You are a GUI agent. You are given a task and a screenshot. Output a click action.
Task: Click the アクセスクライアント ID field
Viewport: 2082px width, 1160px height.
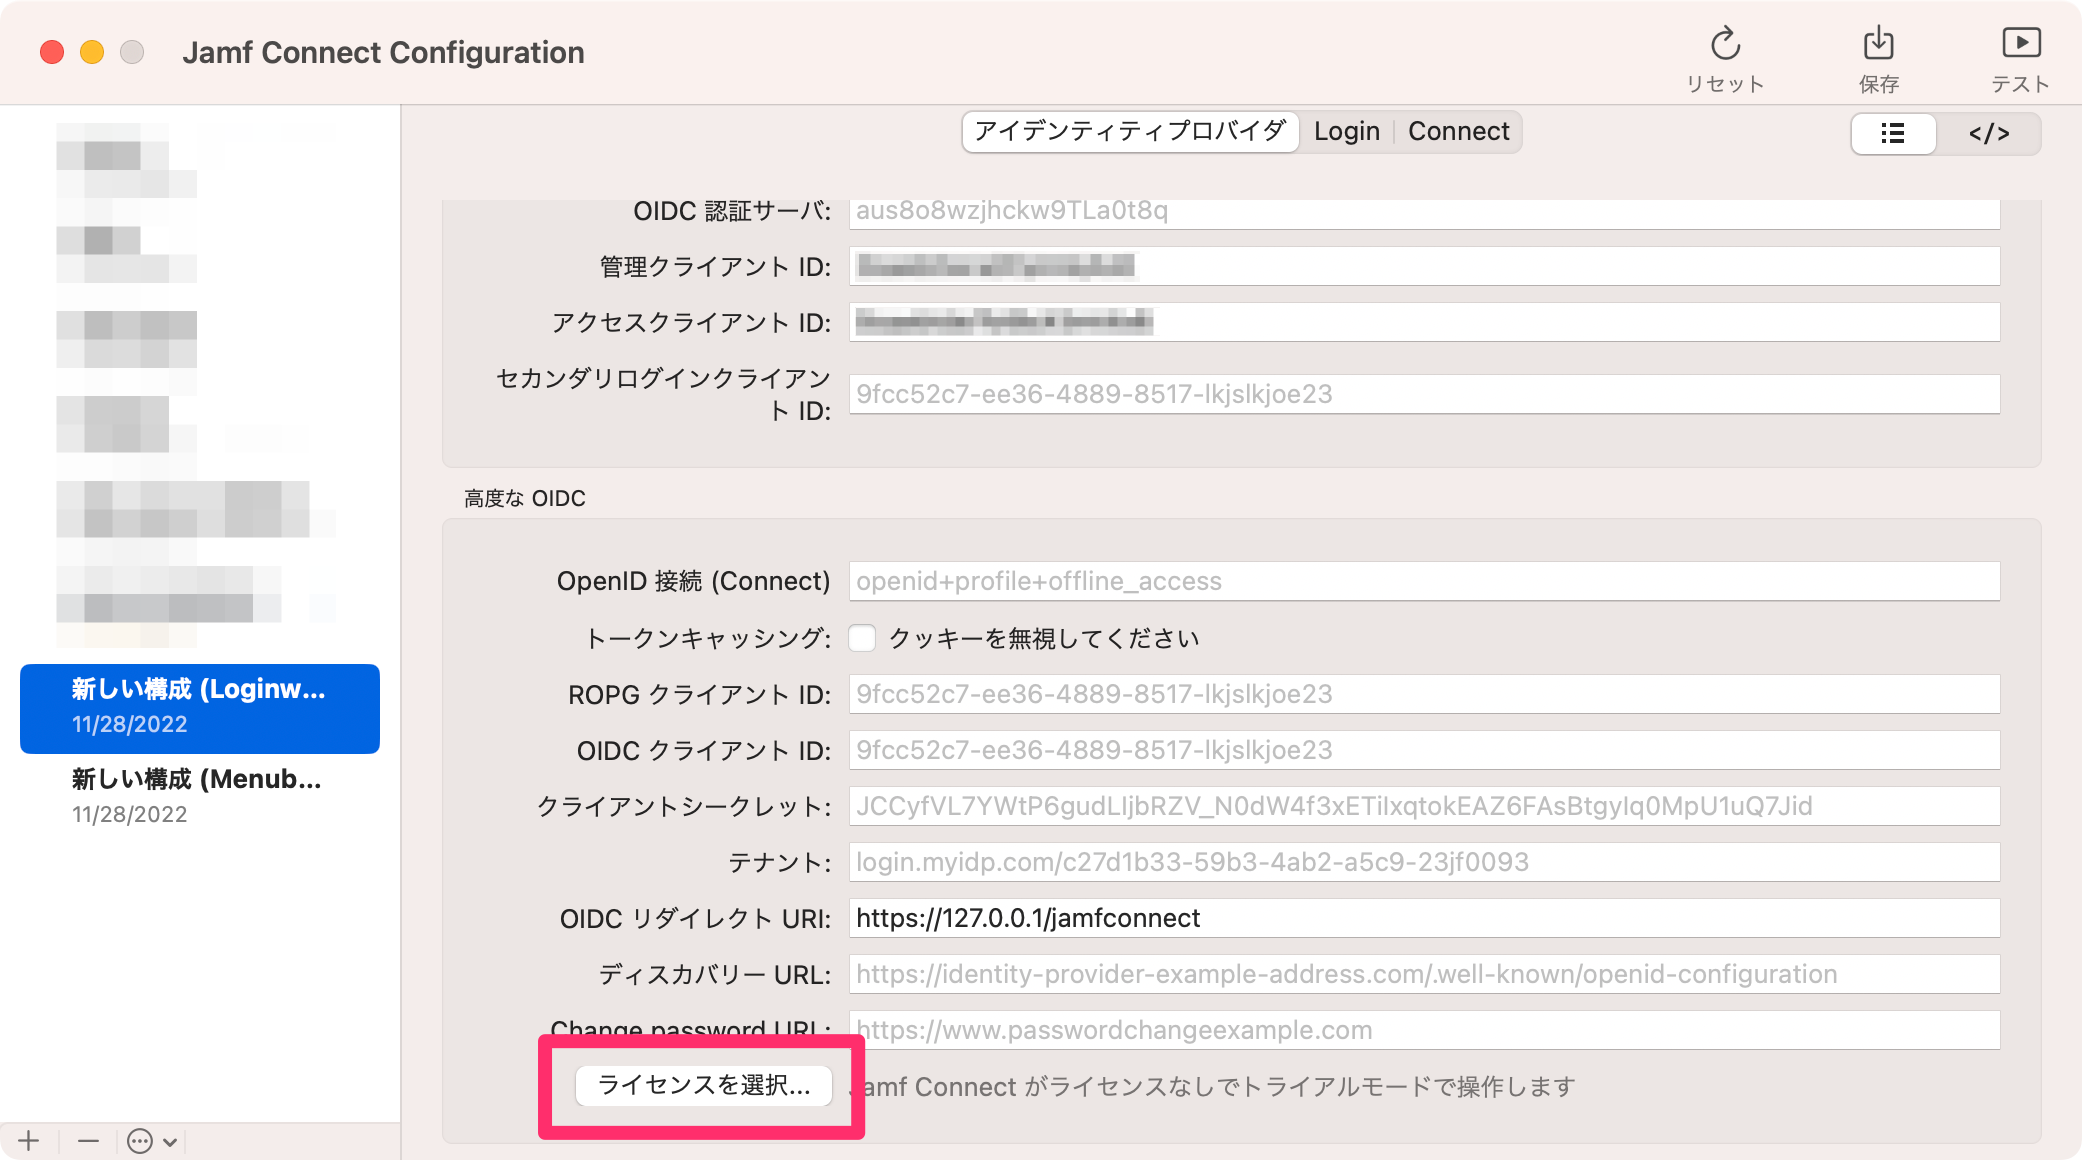[1424, 322]
